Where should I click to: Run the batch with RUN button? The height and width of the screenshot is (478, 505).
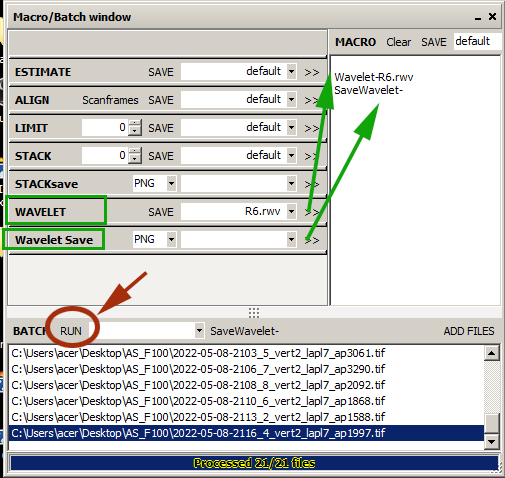tap(71, 331)
